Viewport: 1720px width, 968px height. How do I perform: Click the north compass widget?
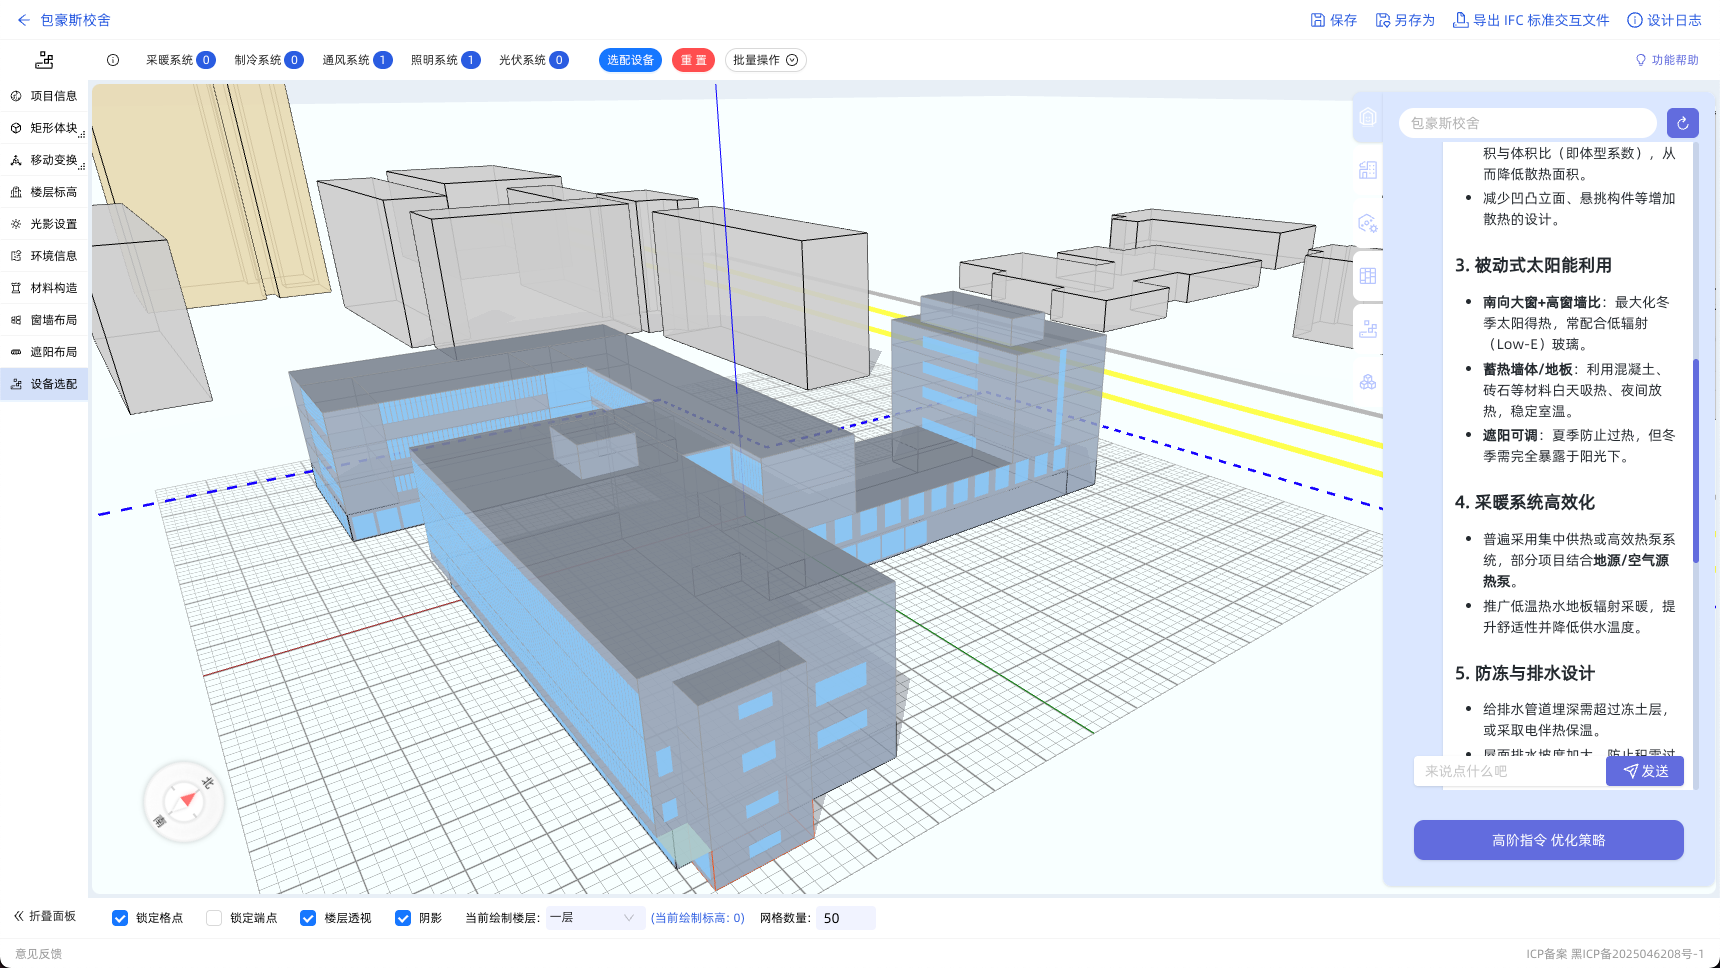point(184,801)
